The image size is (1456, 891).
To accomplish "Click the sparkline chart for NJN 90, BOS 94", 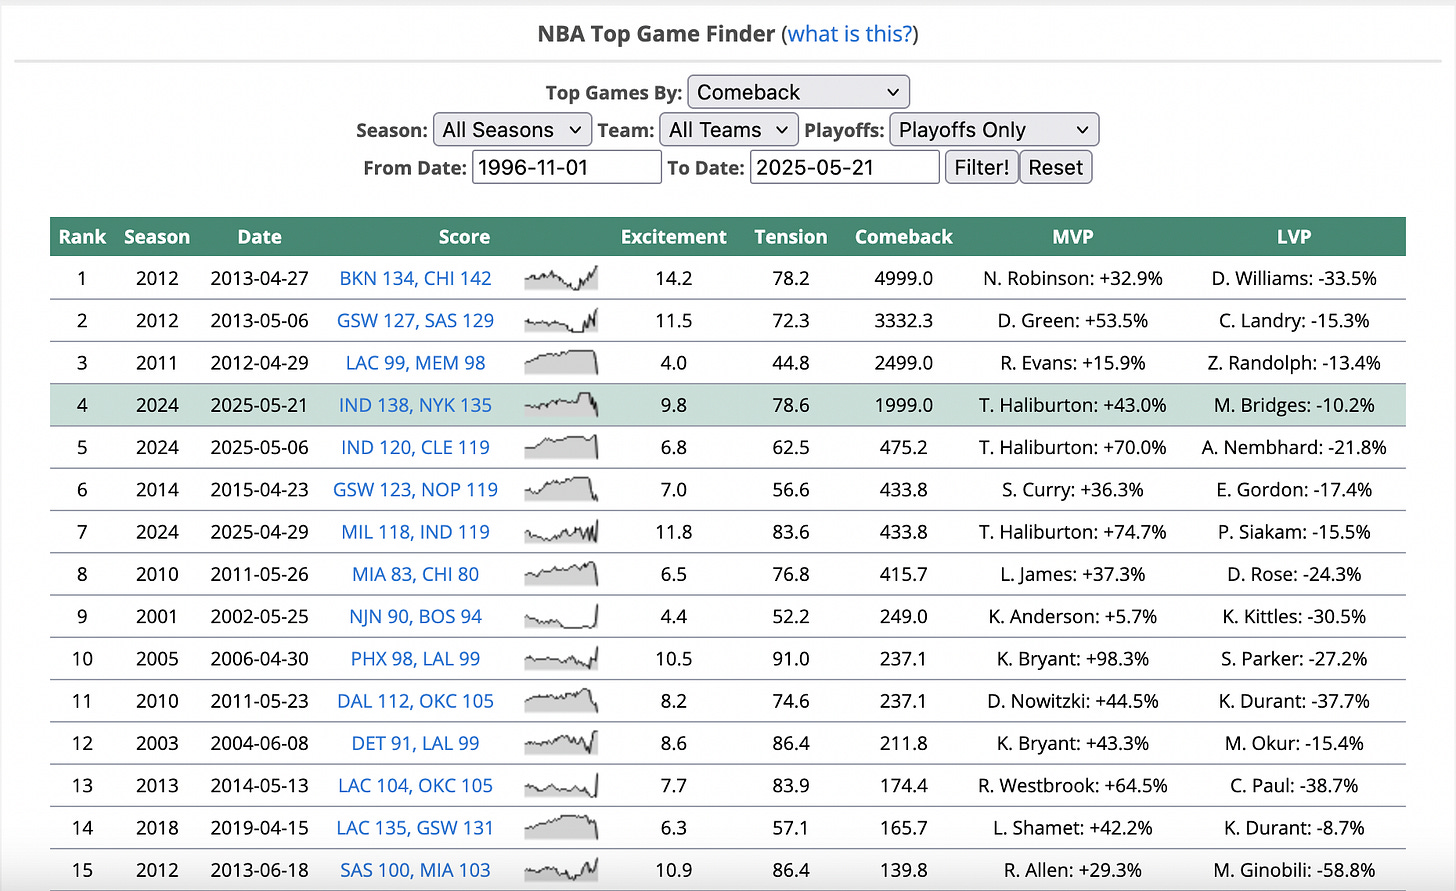I will (561, 617).
